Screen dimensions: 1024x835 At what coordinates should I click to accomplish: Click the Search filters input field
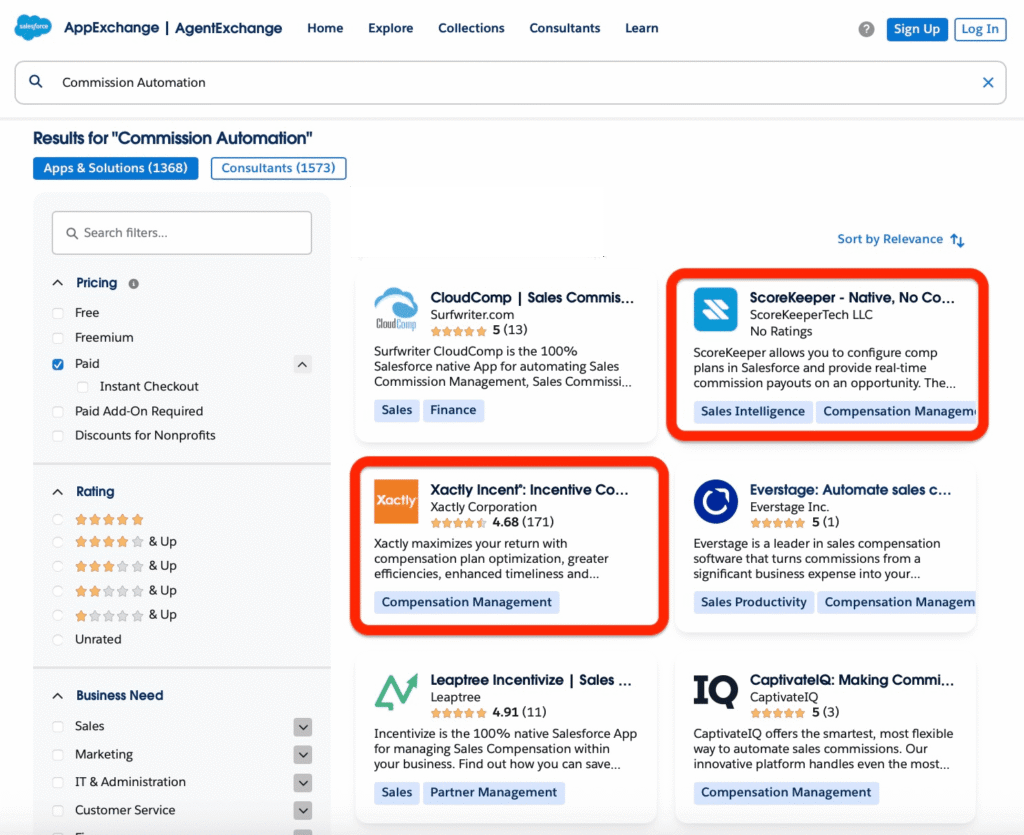tap(181, 232)
